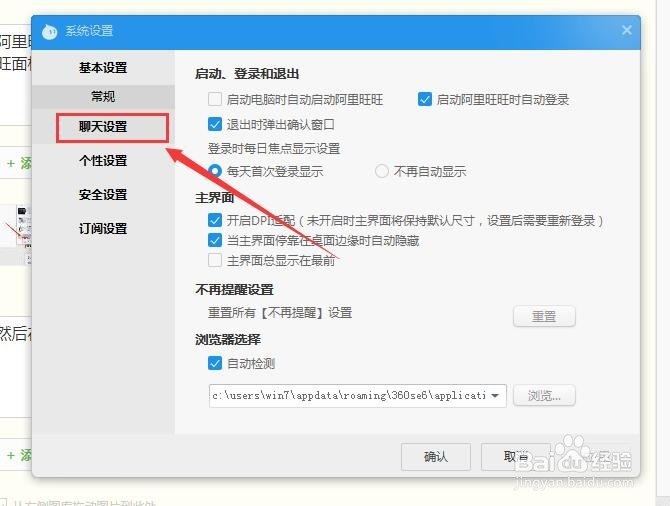The image size is (670, 506).
Task: Expand the browser path dropdown arrow
Action: (x=495, y=396)
